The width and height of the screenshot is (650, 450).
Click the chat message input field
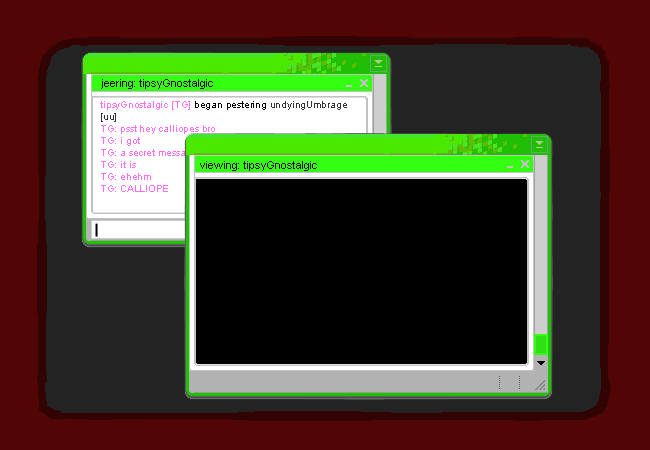140,230
